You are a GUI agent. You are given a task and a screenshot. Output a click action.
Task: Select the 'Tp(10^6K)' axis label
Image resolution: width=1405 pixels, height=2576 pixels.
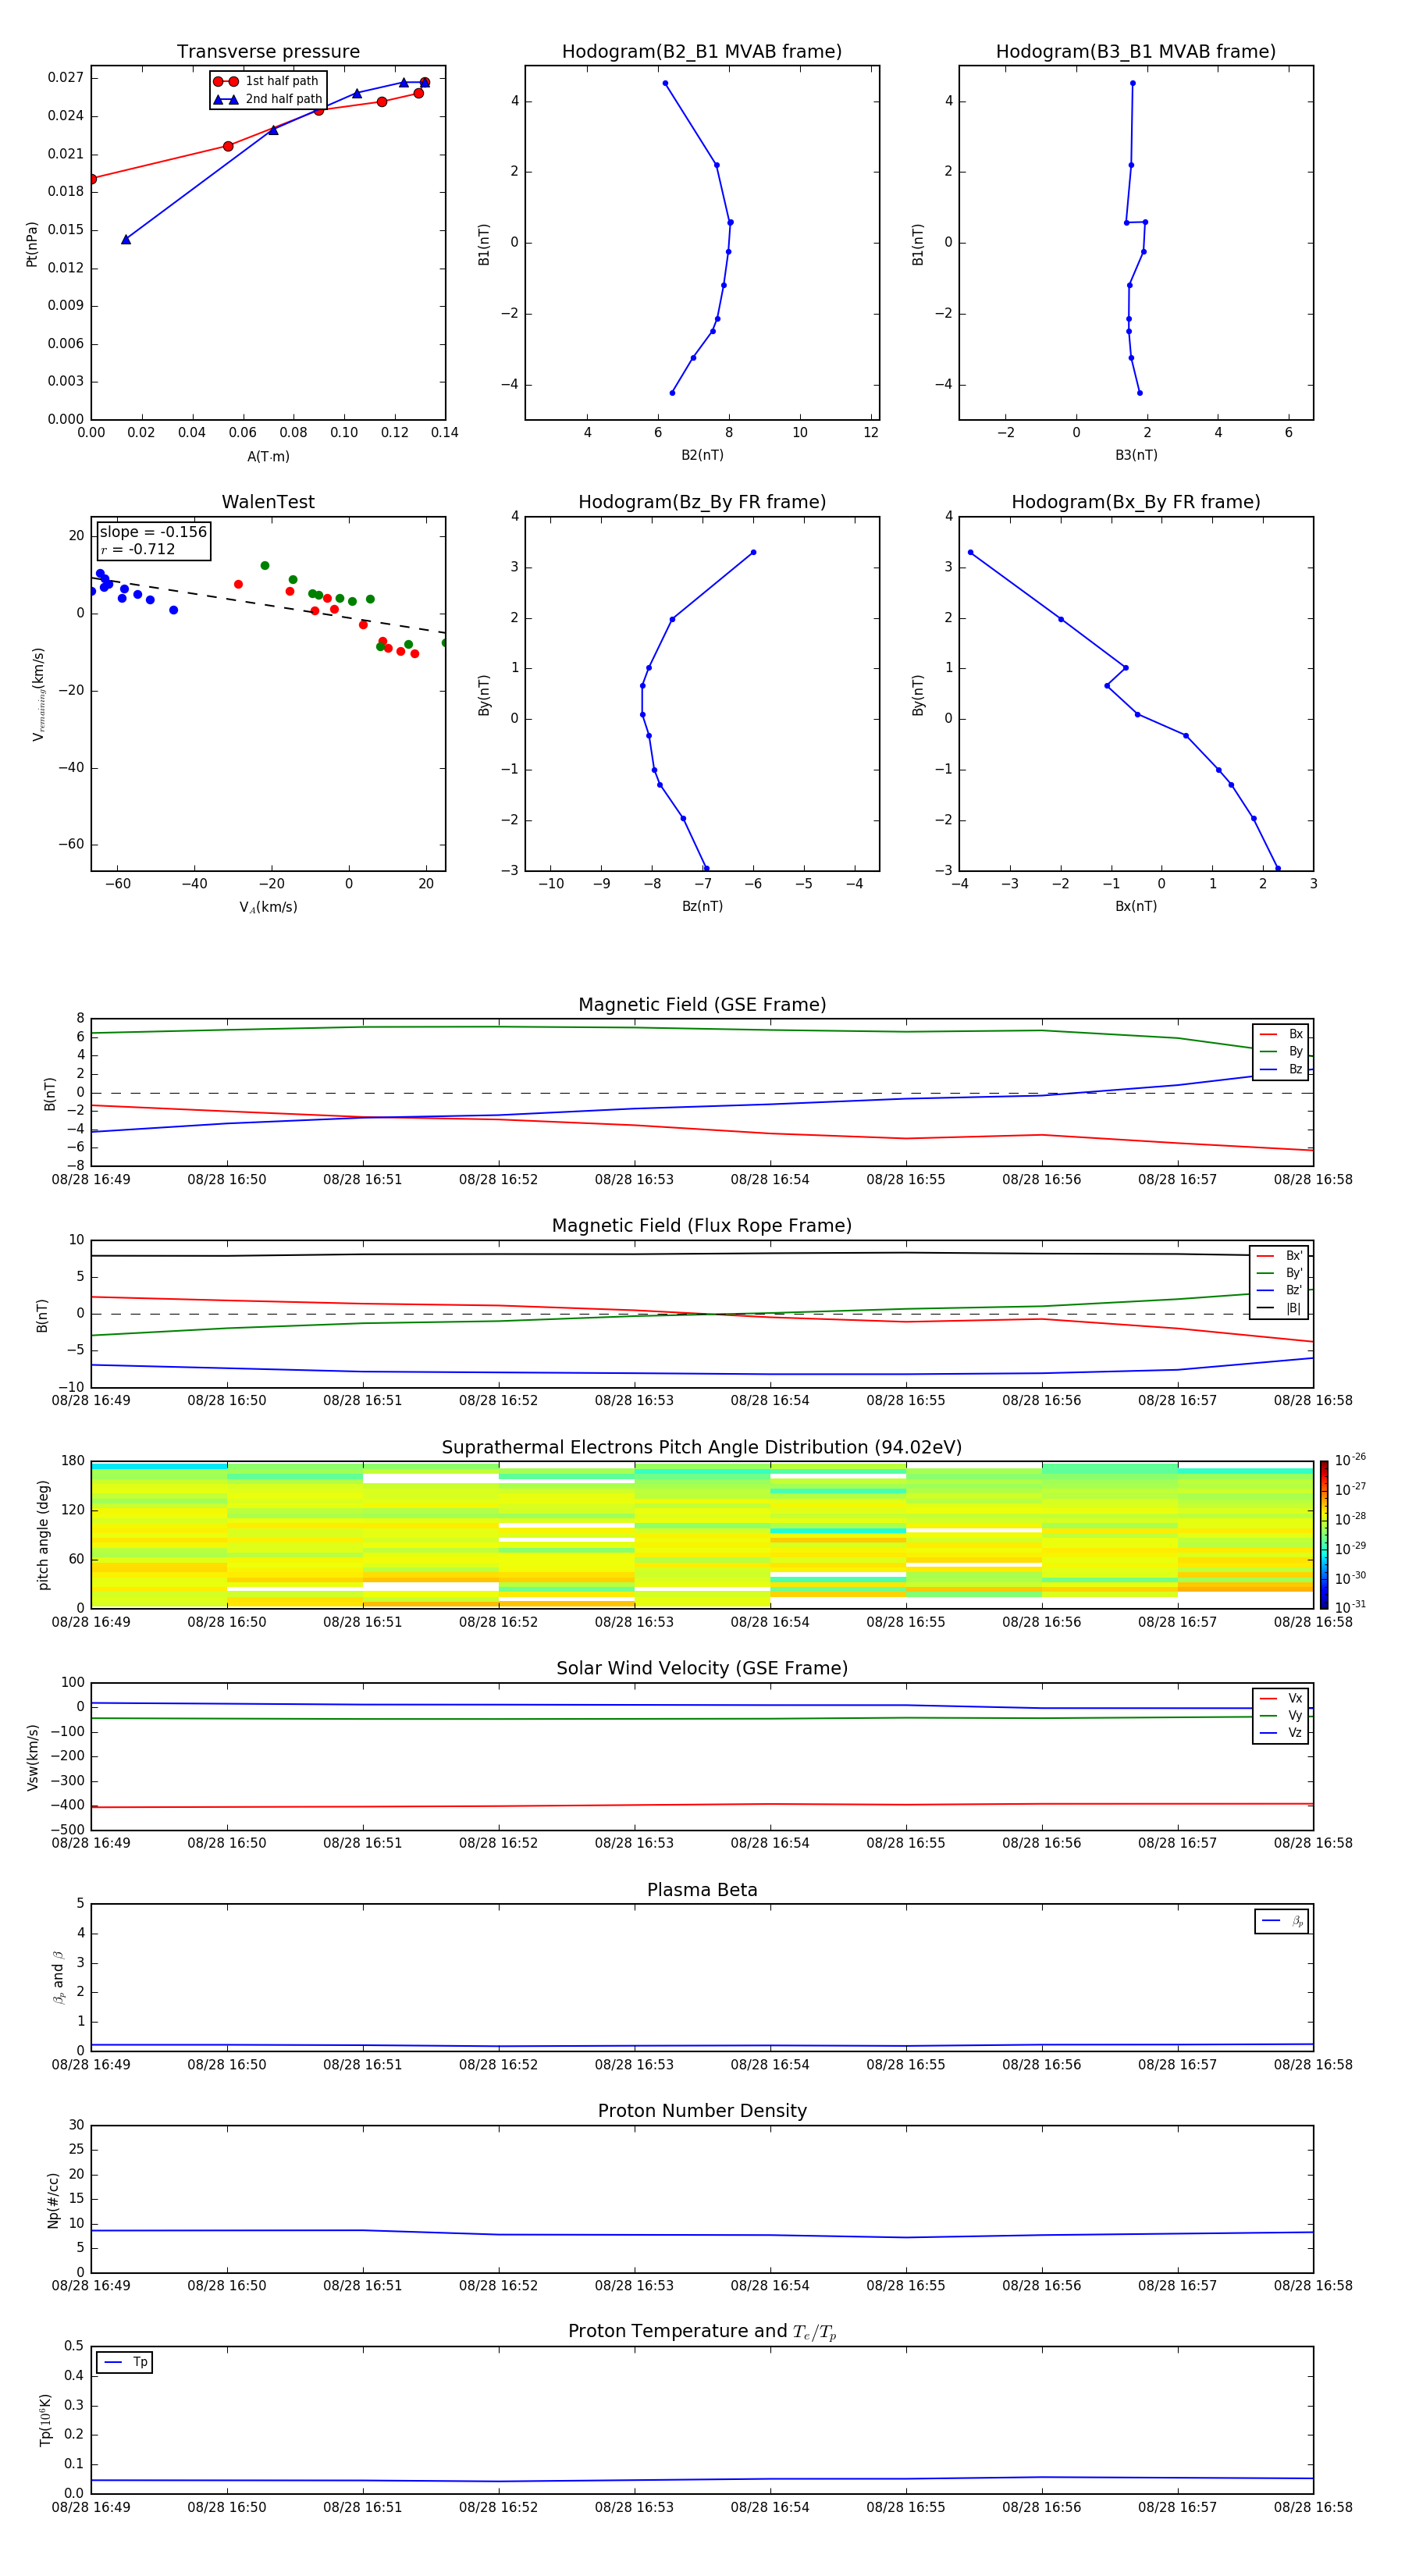click(x=45, y=2420)
